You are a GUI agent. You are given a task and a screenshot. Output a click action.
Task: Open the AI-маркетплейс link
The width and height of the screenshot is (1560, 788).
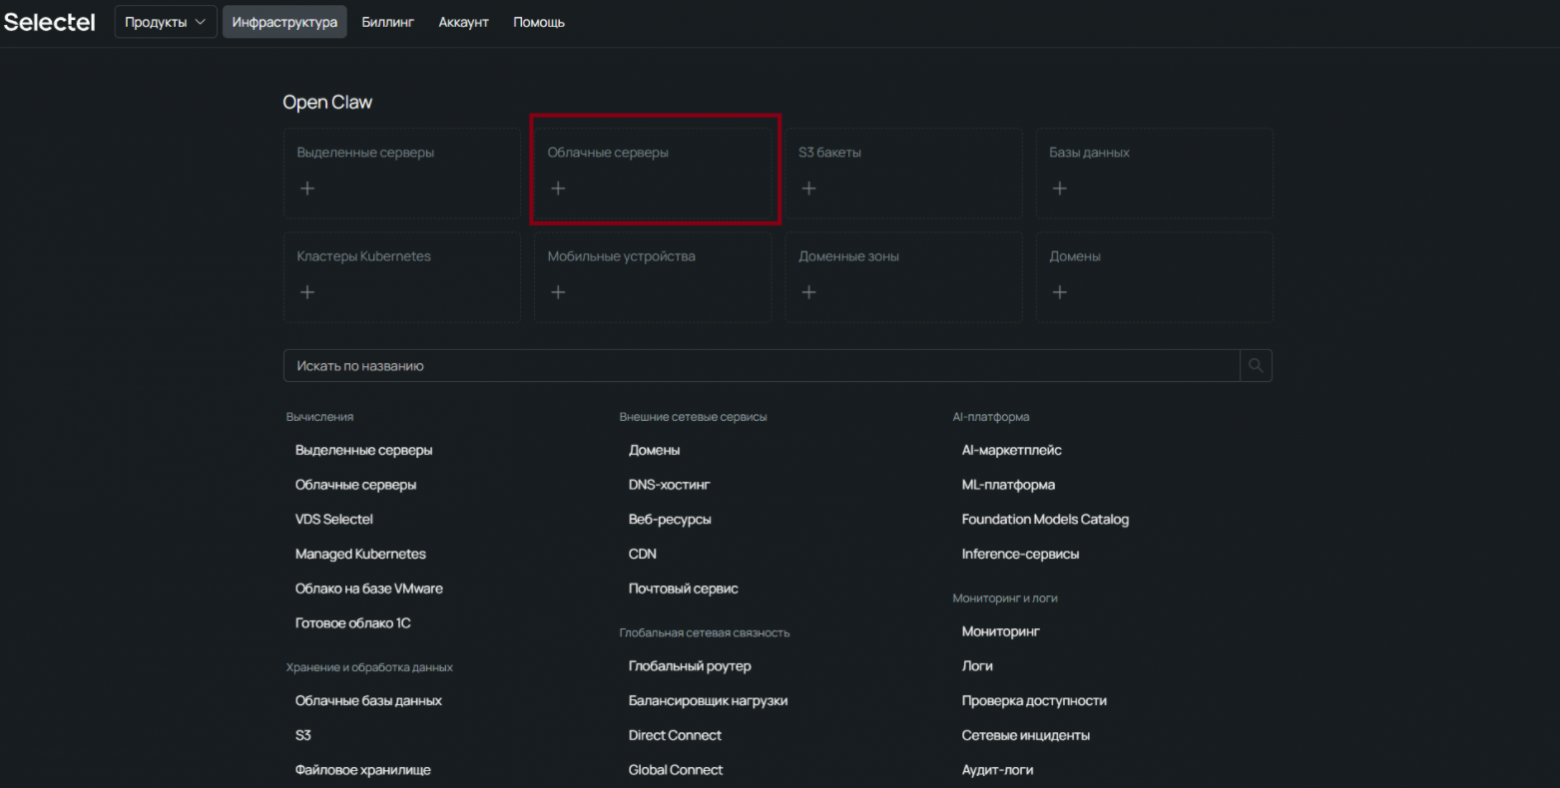(1011, 450)
